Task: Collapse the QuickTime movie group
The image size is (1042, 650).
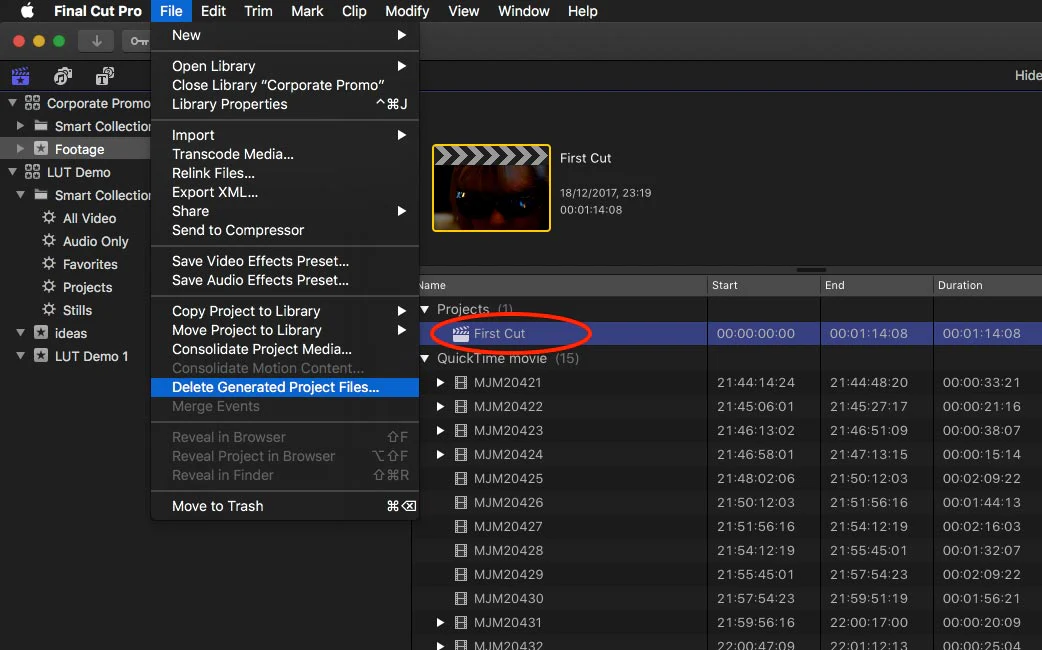Action: pyautogui.click(x=425, y=358)
